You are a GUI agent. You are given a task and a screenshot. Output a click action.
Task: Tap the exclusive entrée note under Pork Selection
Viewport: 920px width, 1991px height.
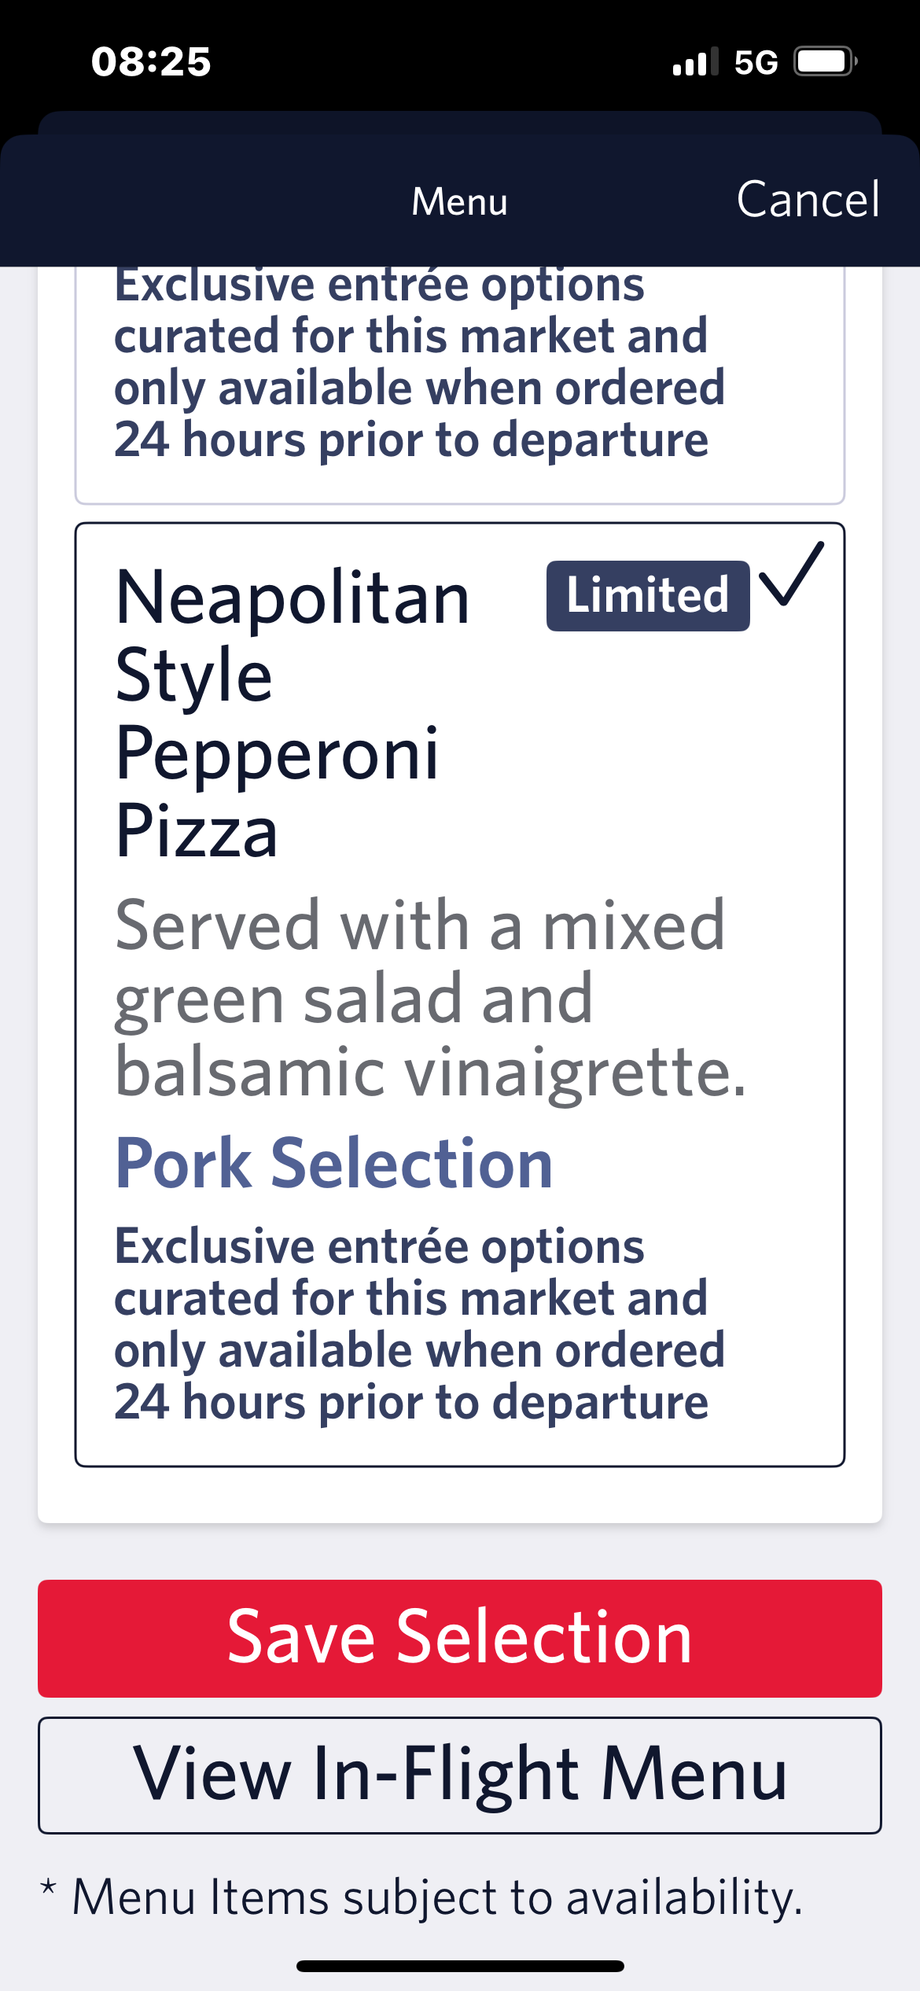[x=419, y=1324]
